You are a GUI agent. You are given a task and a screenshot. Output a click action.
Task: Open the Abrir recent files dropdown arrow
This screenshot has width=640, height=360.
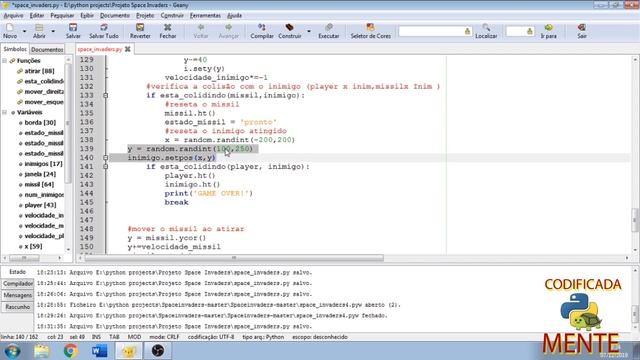click(53, 31)
